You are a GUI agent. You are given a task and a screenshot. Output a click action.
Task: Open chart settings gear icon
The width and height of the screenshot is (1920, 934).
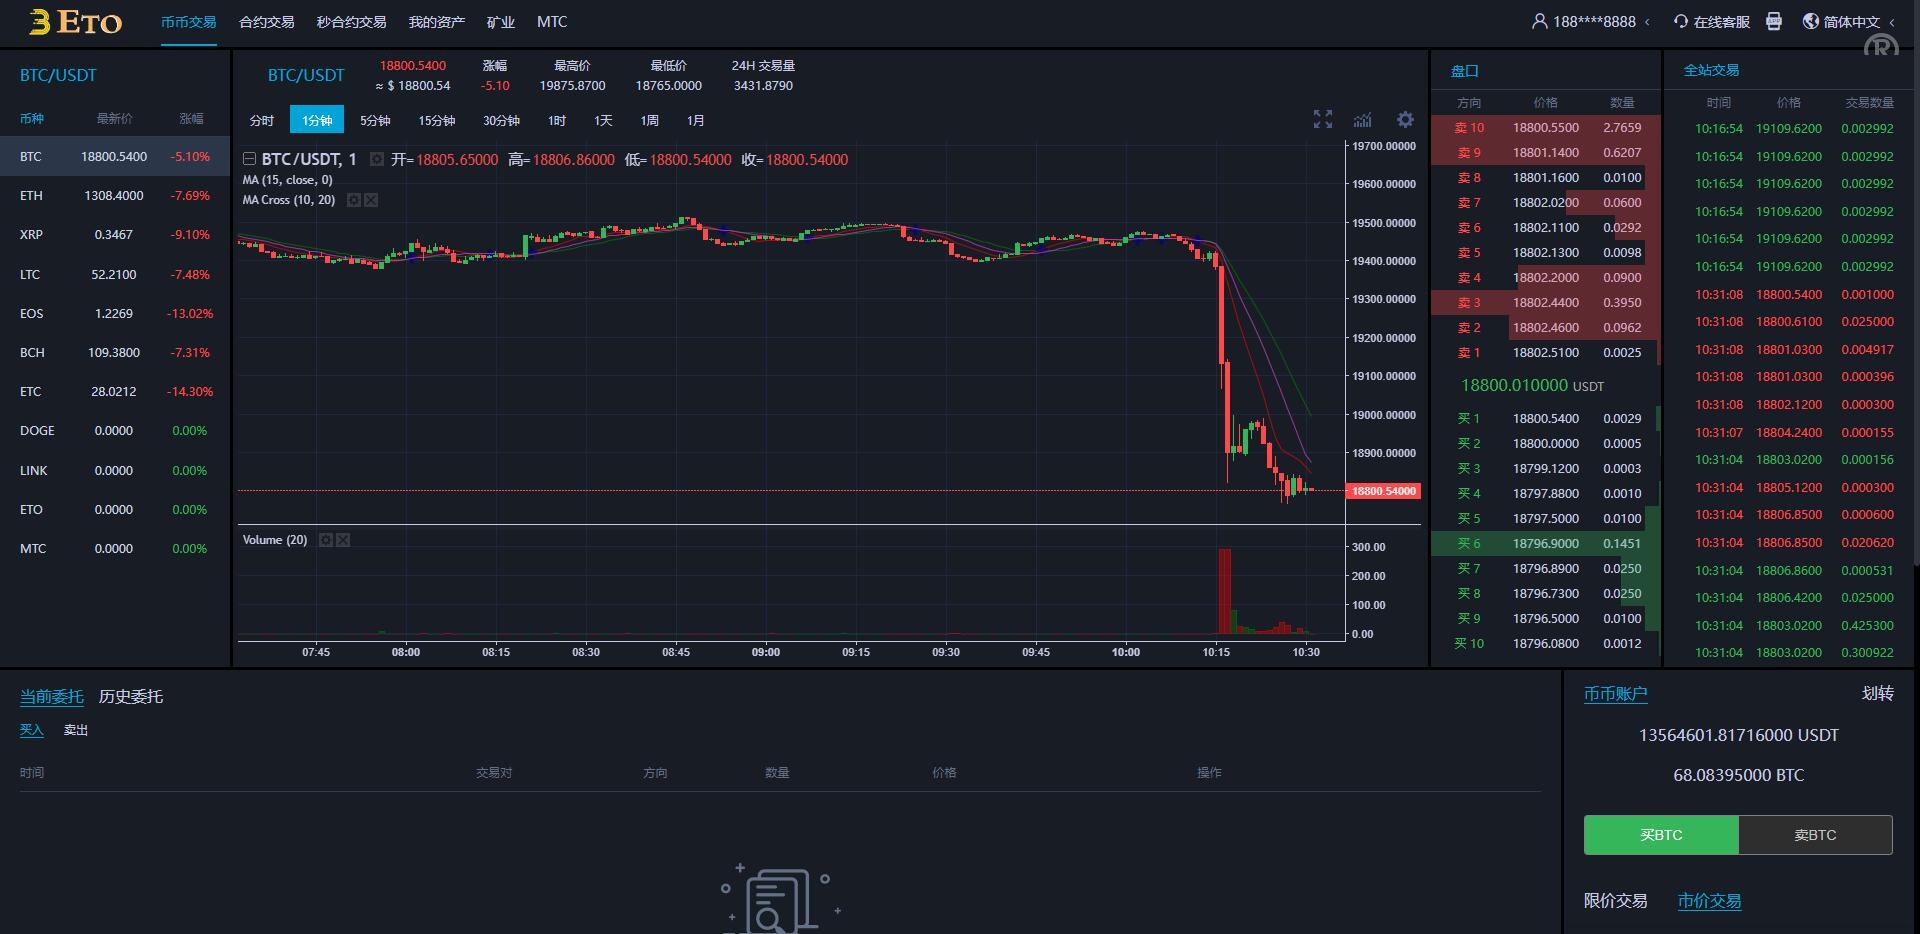pos(1405,120)
